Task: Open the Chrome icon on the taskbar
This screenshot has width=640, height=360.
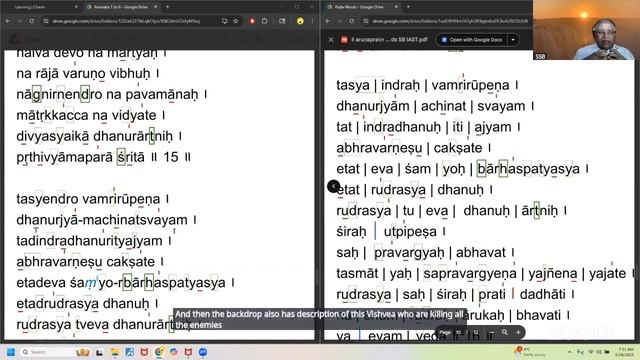Action: (x=159, y=352)
